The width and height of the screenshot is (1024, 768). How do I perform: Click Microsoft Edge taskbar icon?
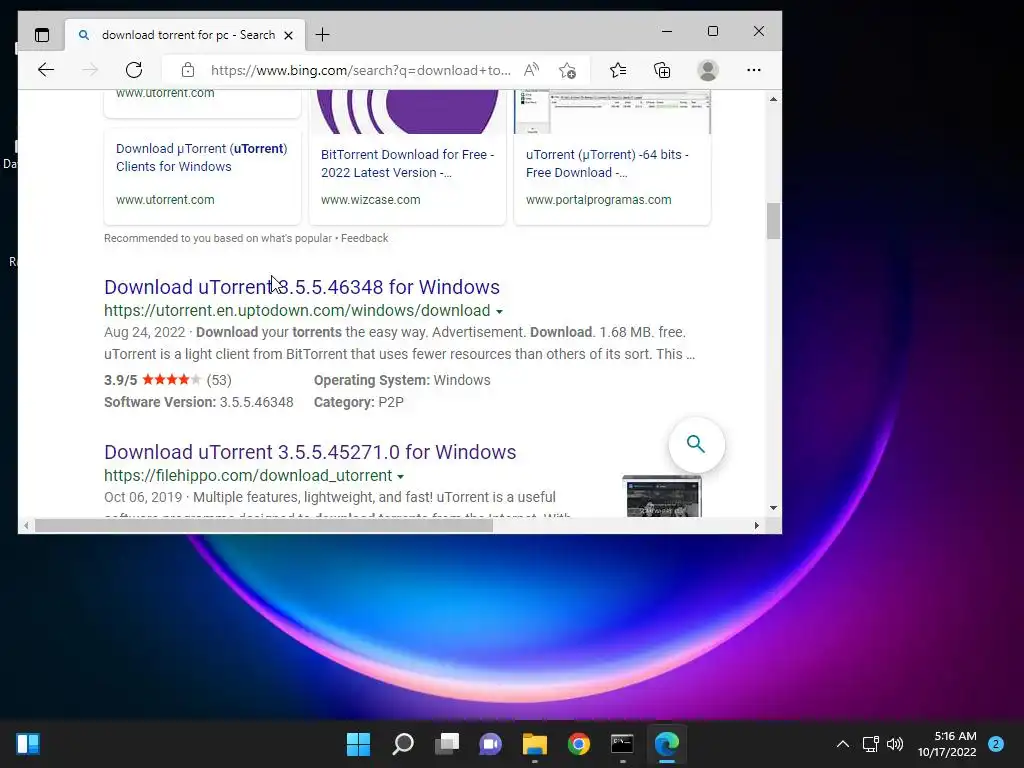[x=667, y=744]
